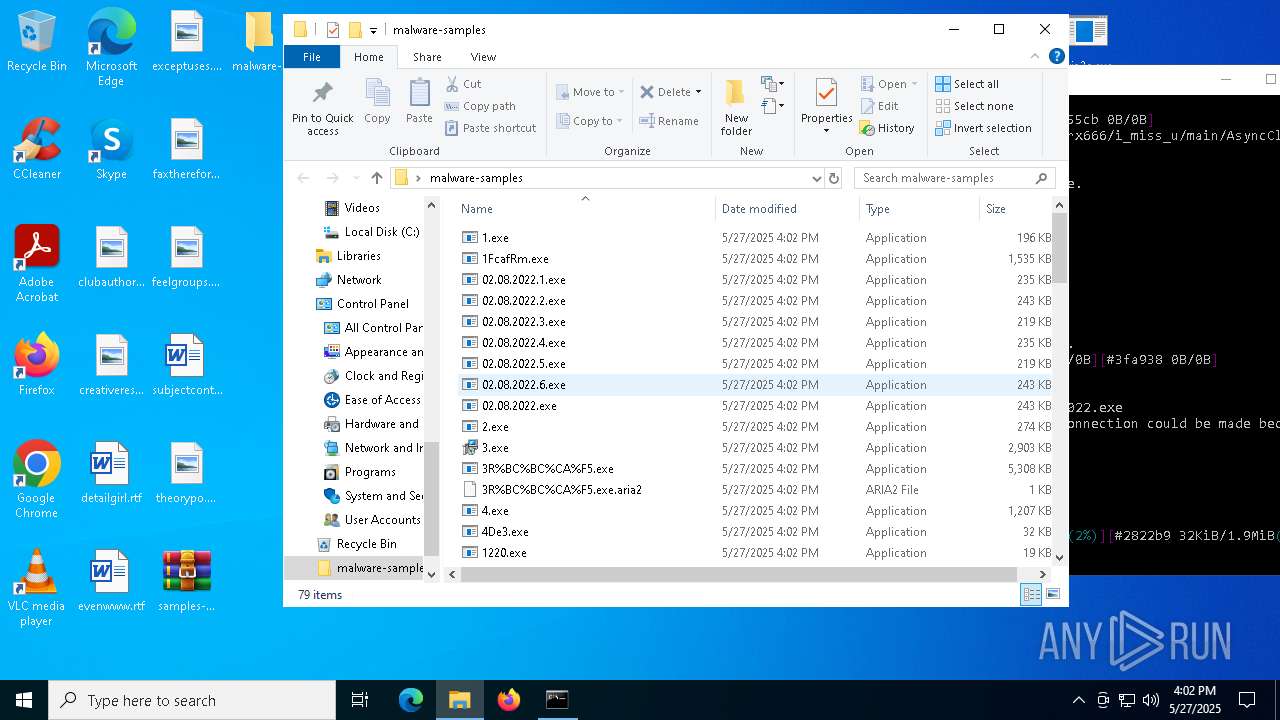Open VLC media player shortcut
The image size is (1280, 720).
click(37, 588)
